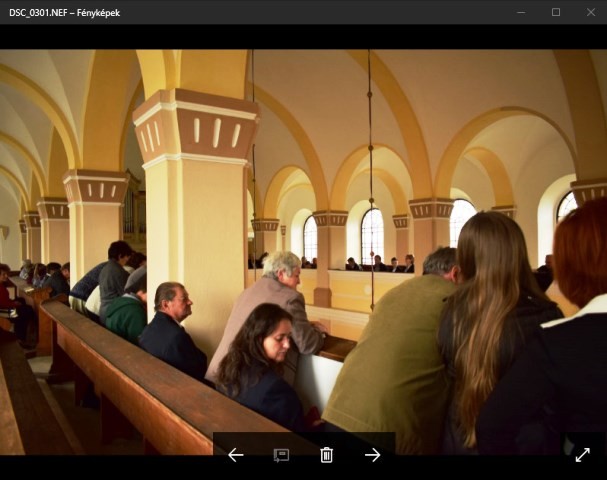Click the wooden pew bench in the foreground
Screen dimensions: 607x480
click(130, 380)
